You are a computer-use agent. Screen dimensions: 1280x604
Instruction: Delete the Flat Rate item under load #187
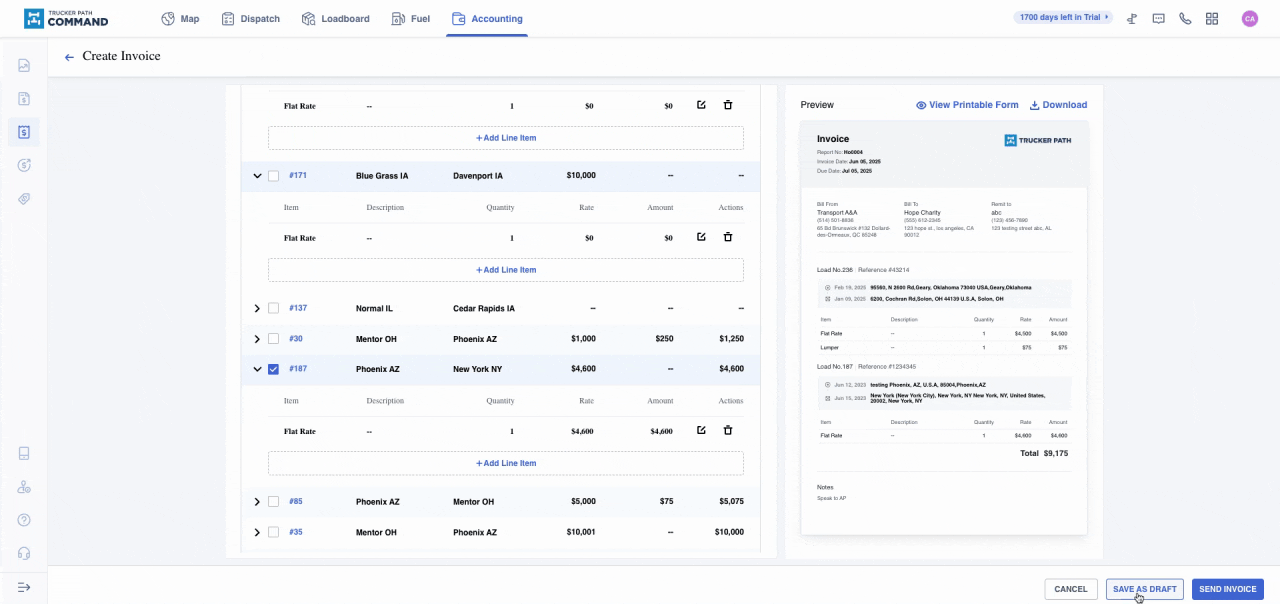(x=728, y=431)
